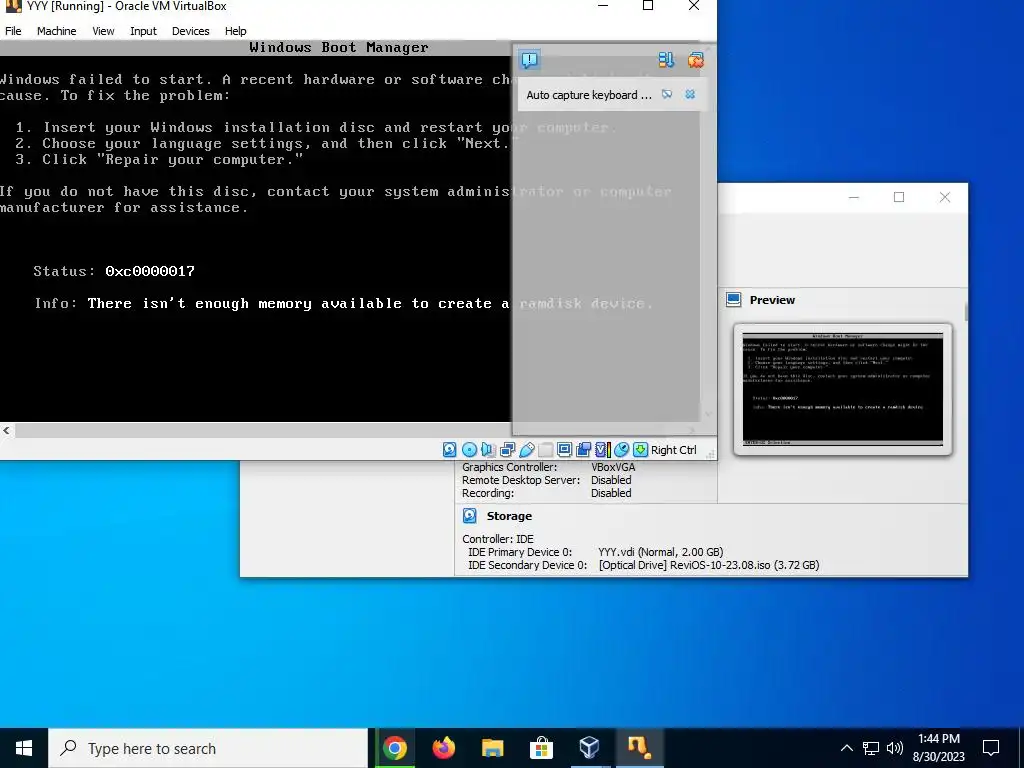Open the Windows Start menu
The image size is (1024, 768).
click(x=24, y=748)
